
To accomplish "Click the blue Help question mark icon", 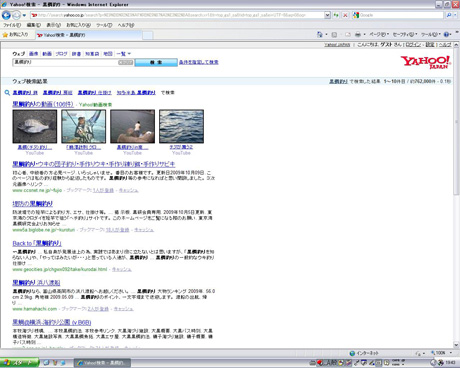I will pos(447,34).
